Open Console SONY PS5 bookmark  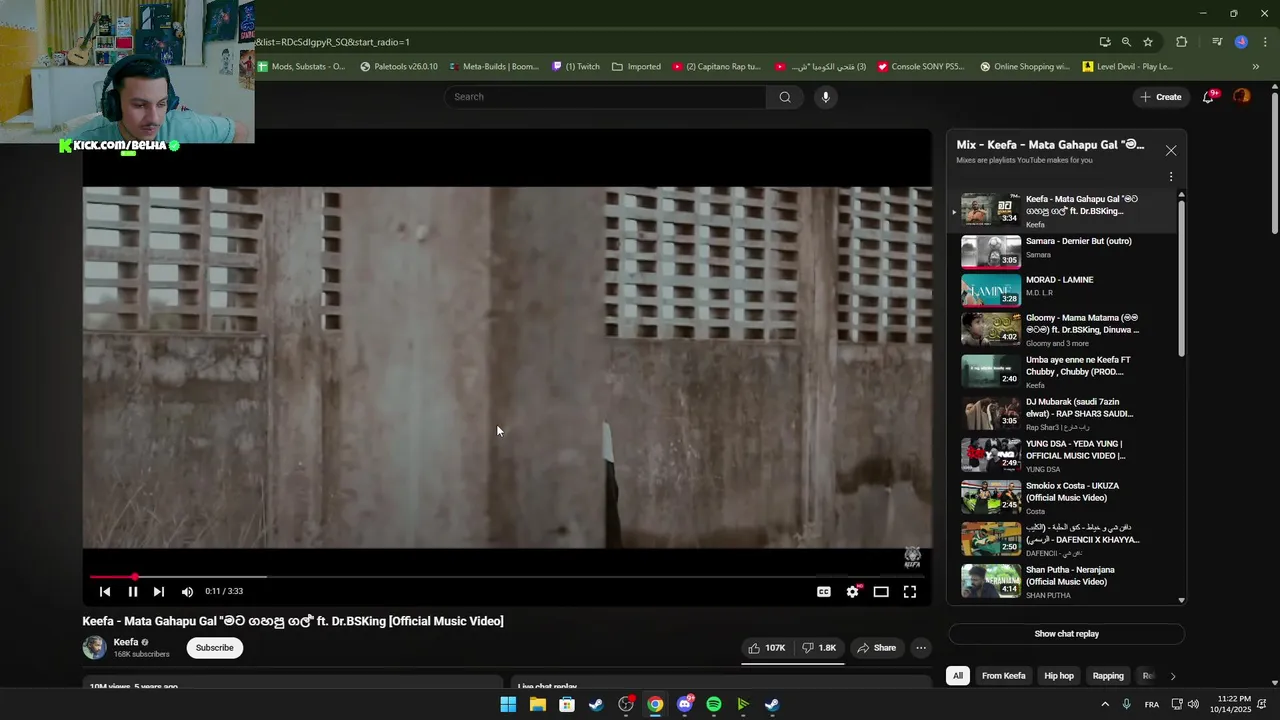tap(921, 67)
